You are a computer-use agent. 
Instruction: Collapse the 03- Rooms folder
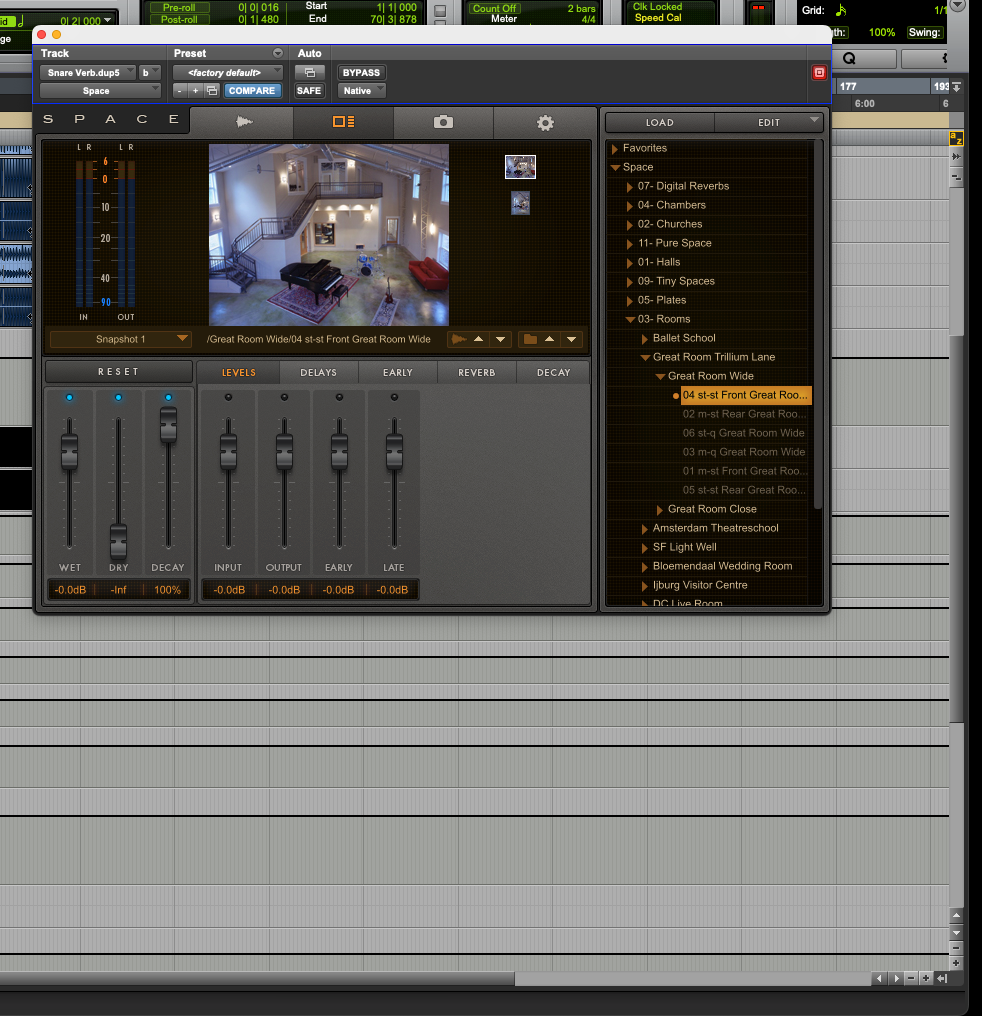[x=630, y=319]
